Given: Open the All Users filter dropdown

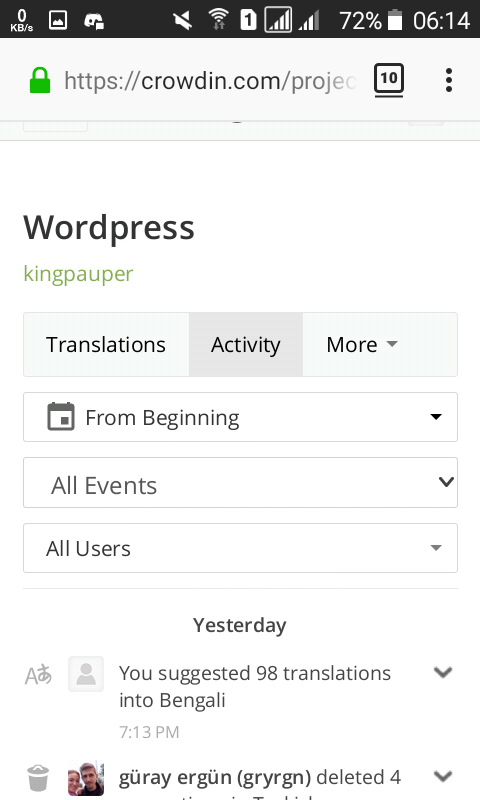Looking at the screenshot, I should (x=240, y=548).
